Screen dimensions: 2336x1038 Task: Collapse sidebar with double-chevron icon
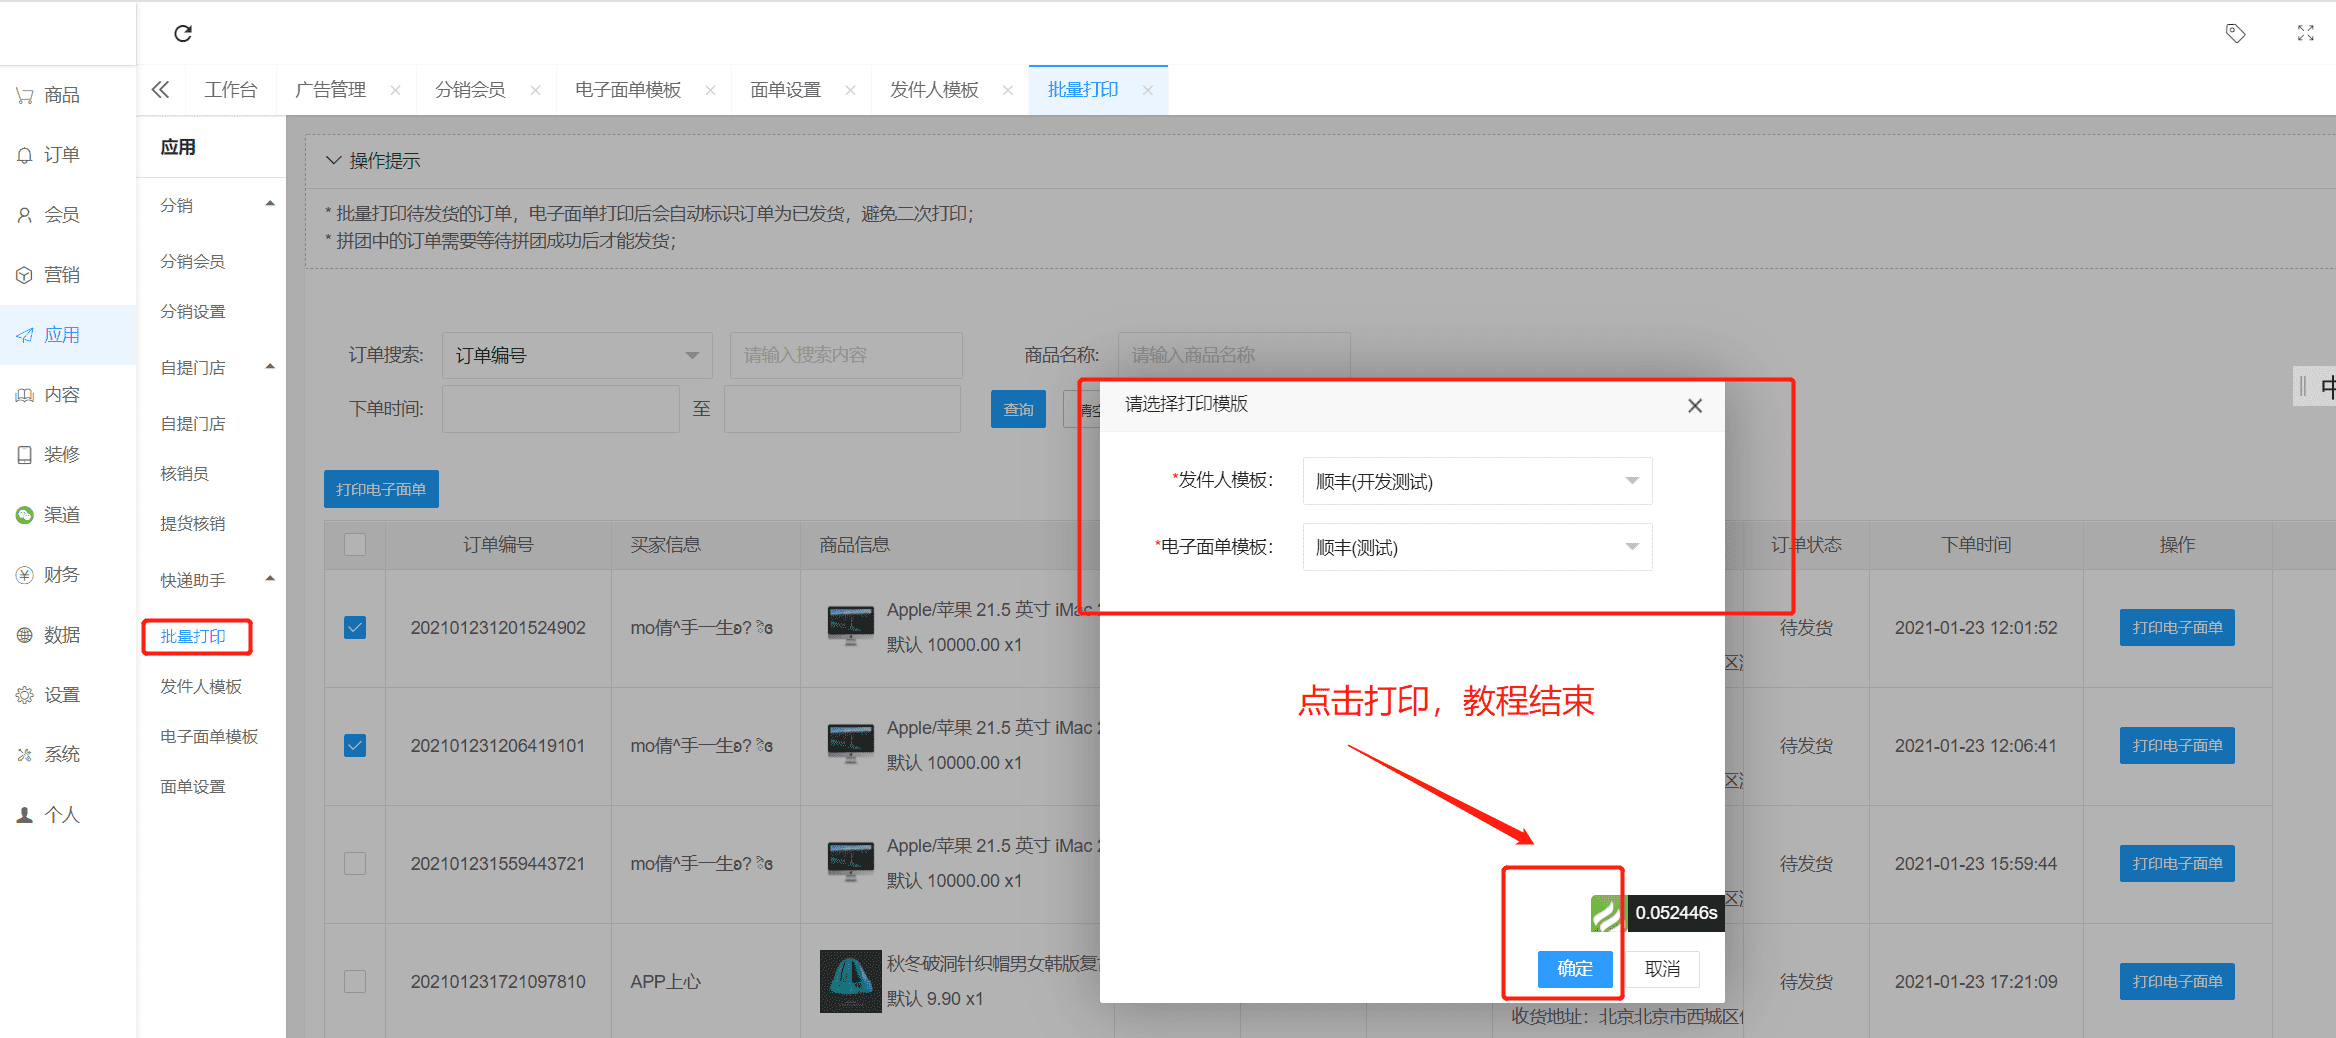coord(160,90)
